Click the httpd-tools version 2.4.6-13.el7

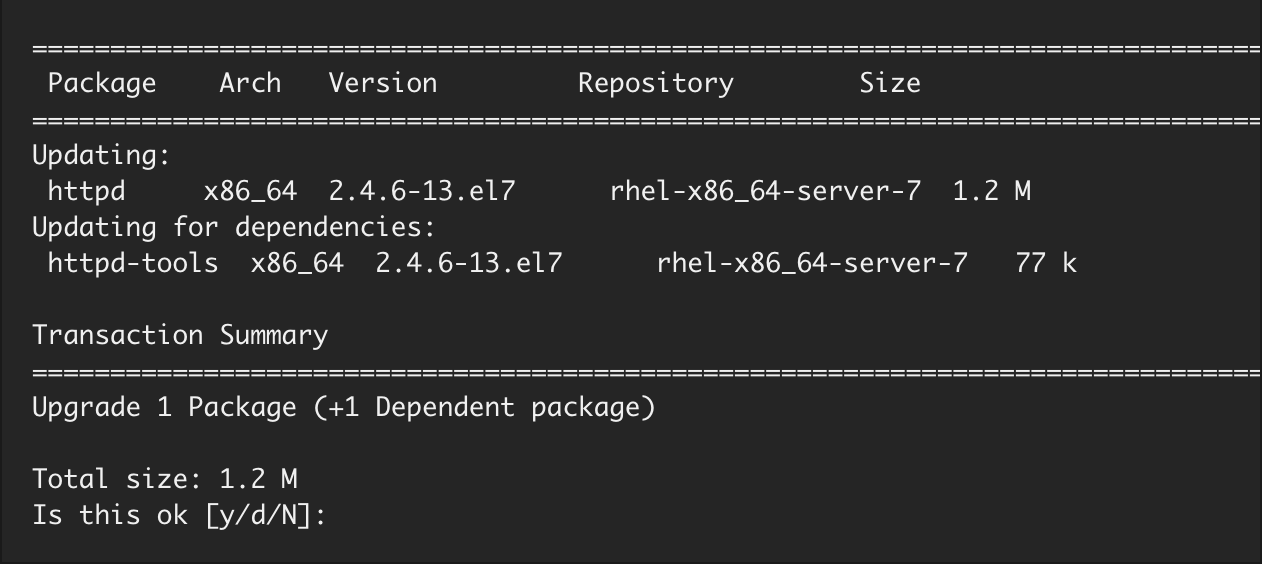(x=469, y=263)
